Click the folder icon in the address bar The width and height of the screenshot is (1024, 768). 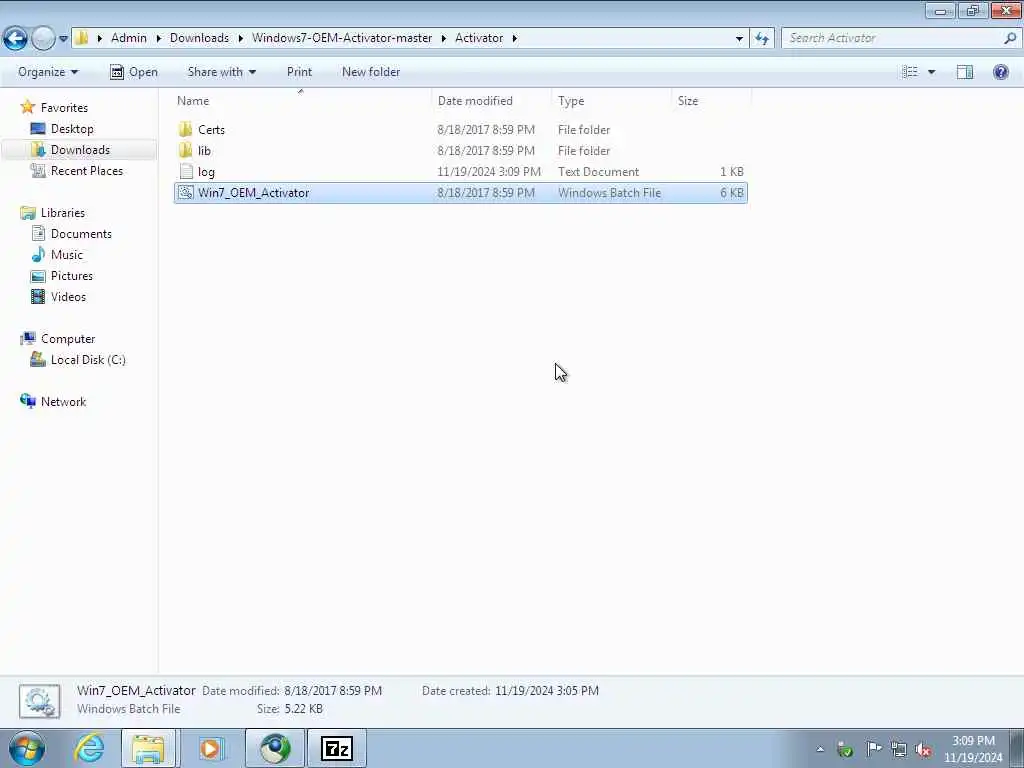click(x=82, y=38)
